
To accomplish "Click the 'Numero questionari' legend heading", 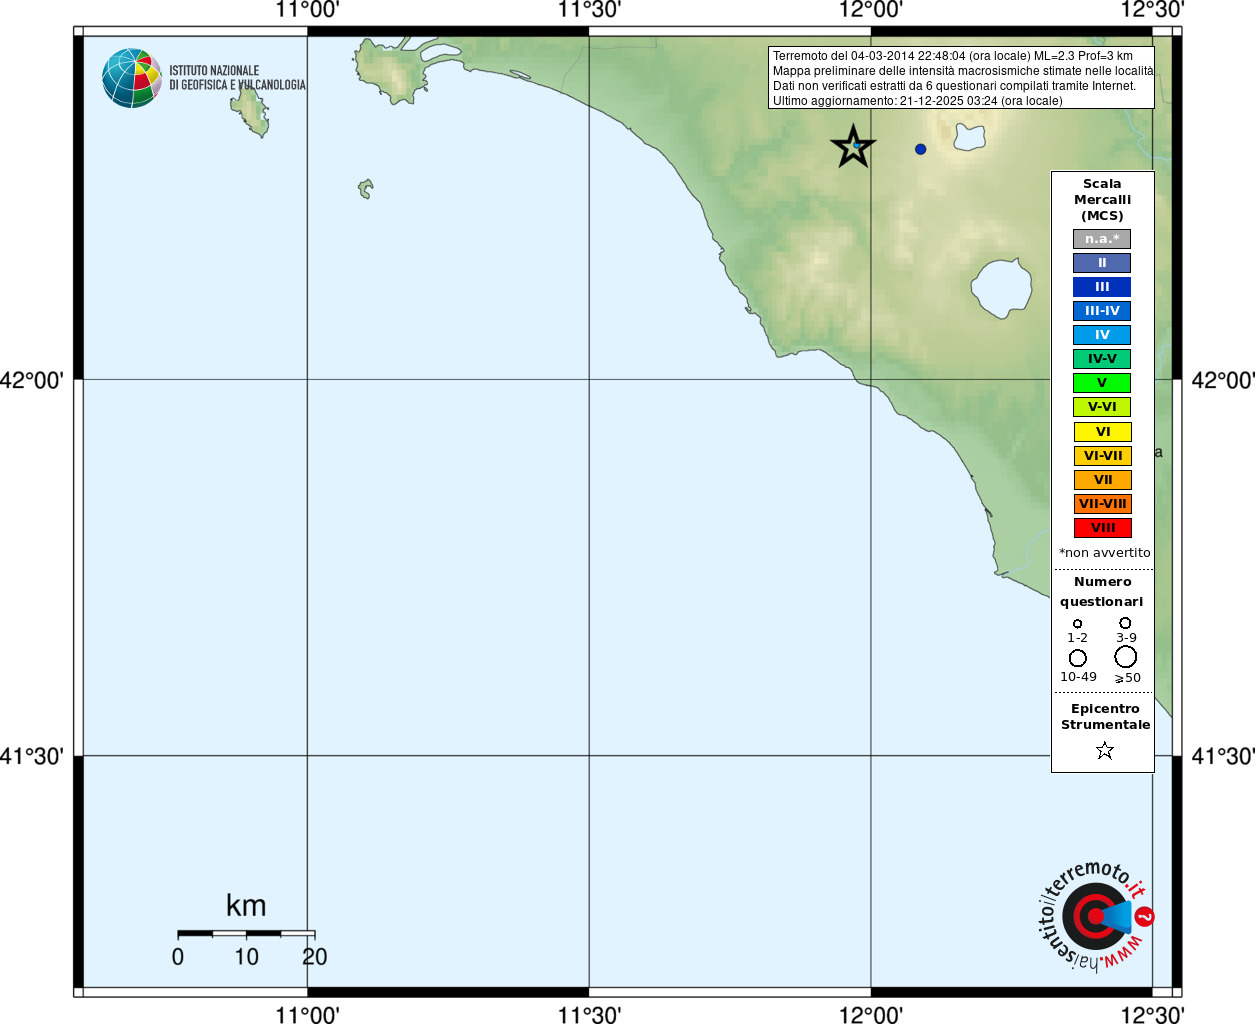I will pyautogui.click(x=1102, y=592).
